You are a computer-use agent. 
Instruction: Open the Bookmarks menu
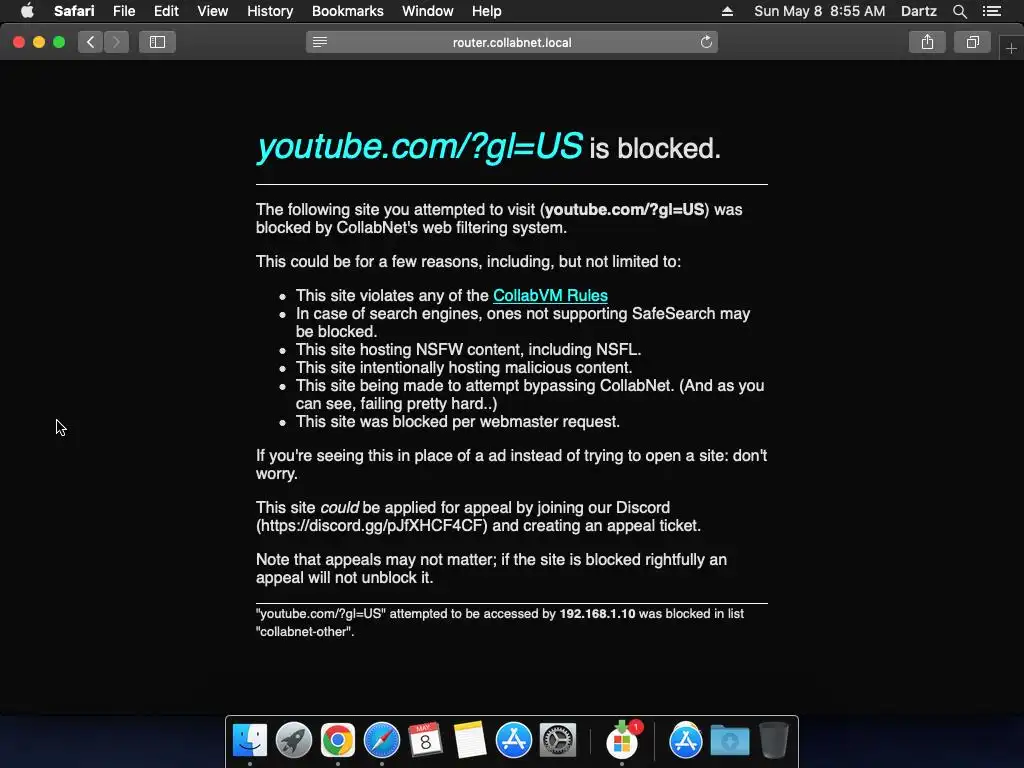347,11
